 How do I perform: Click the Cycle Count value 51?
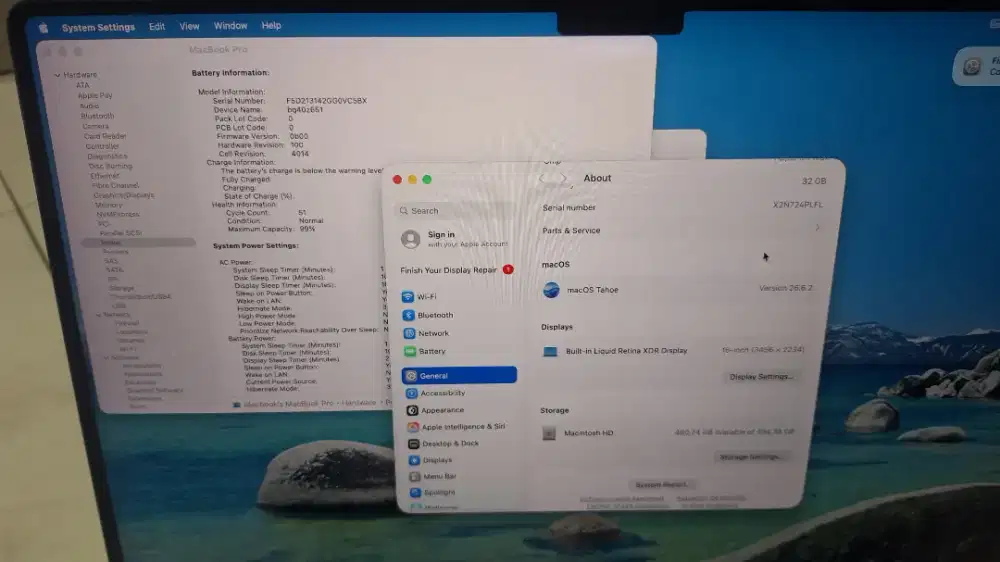click(302, 212)
